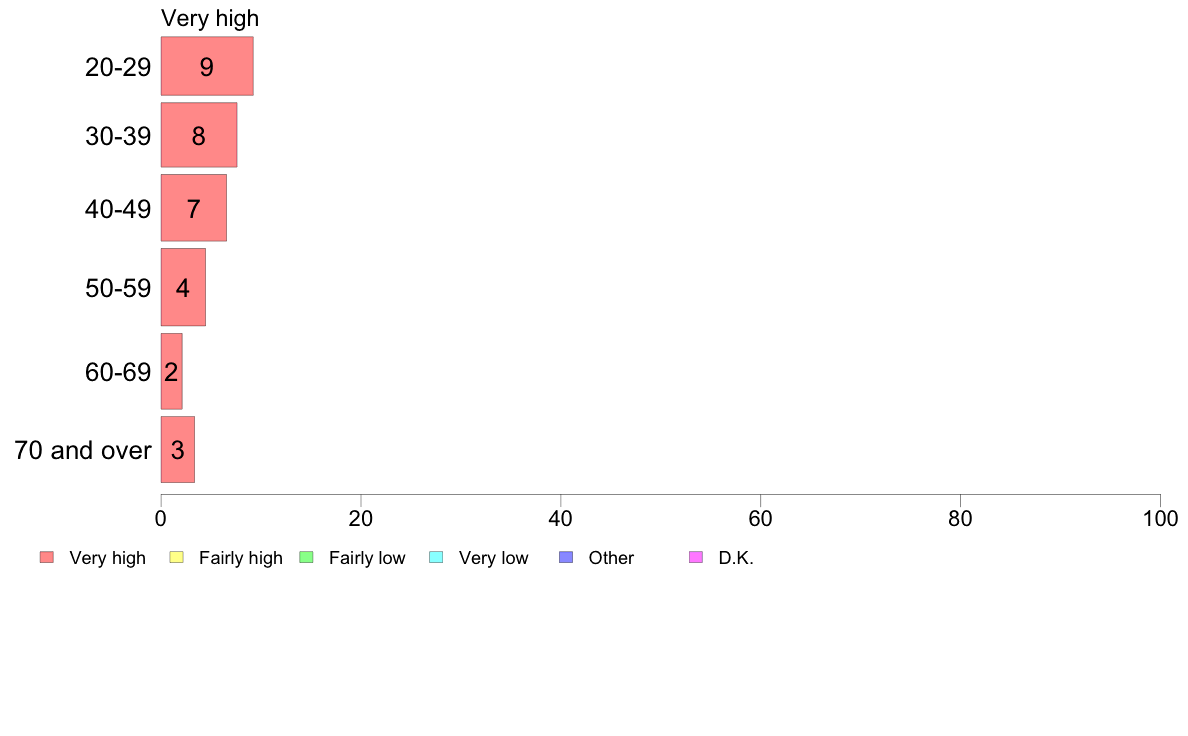Click the red Very high legend swatch
Viewport: 1188px width, 736px height.
(47, 557)
